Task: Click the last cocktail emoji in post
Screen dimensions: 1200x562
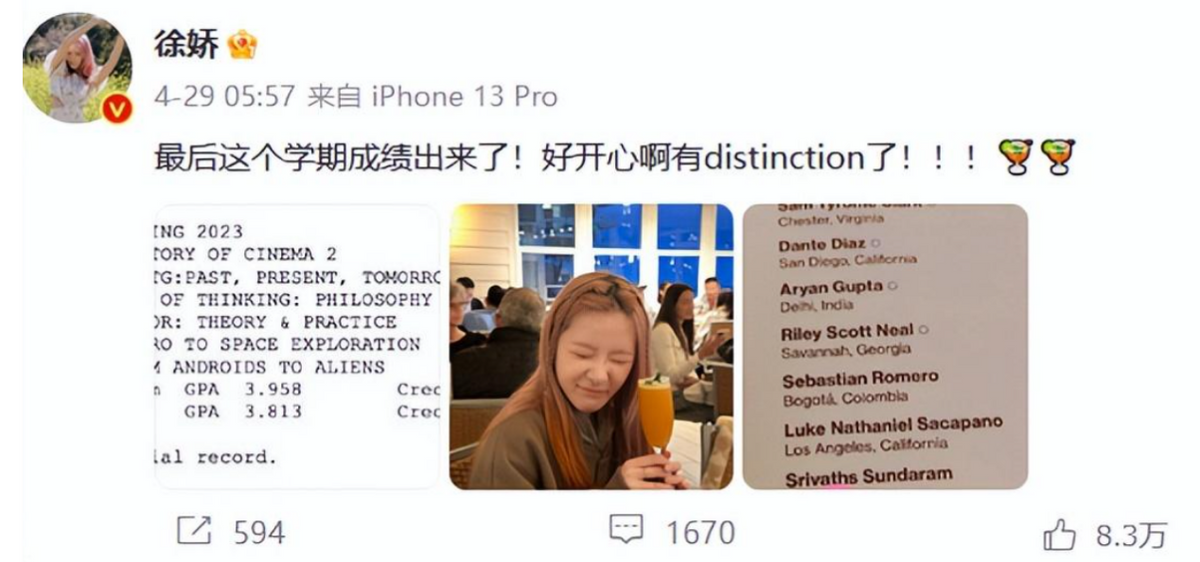Action: click(1056, 157)
